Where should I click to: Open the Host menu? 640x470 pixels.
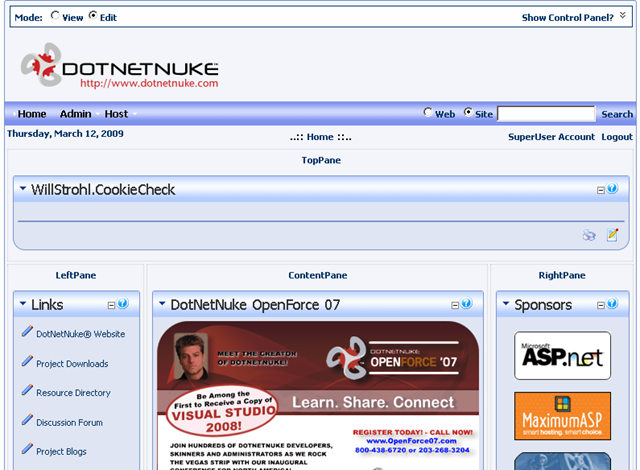tap(116, 114)
